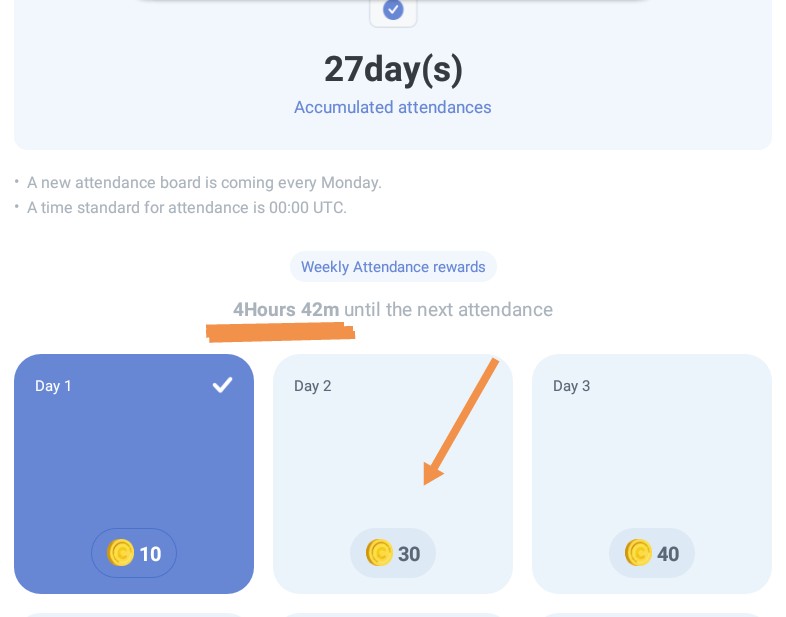Viewport: 786px width, 617px height.
Task: Click the blue check circle above the day count
Action: pos(393,10)
